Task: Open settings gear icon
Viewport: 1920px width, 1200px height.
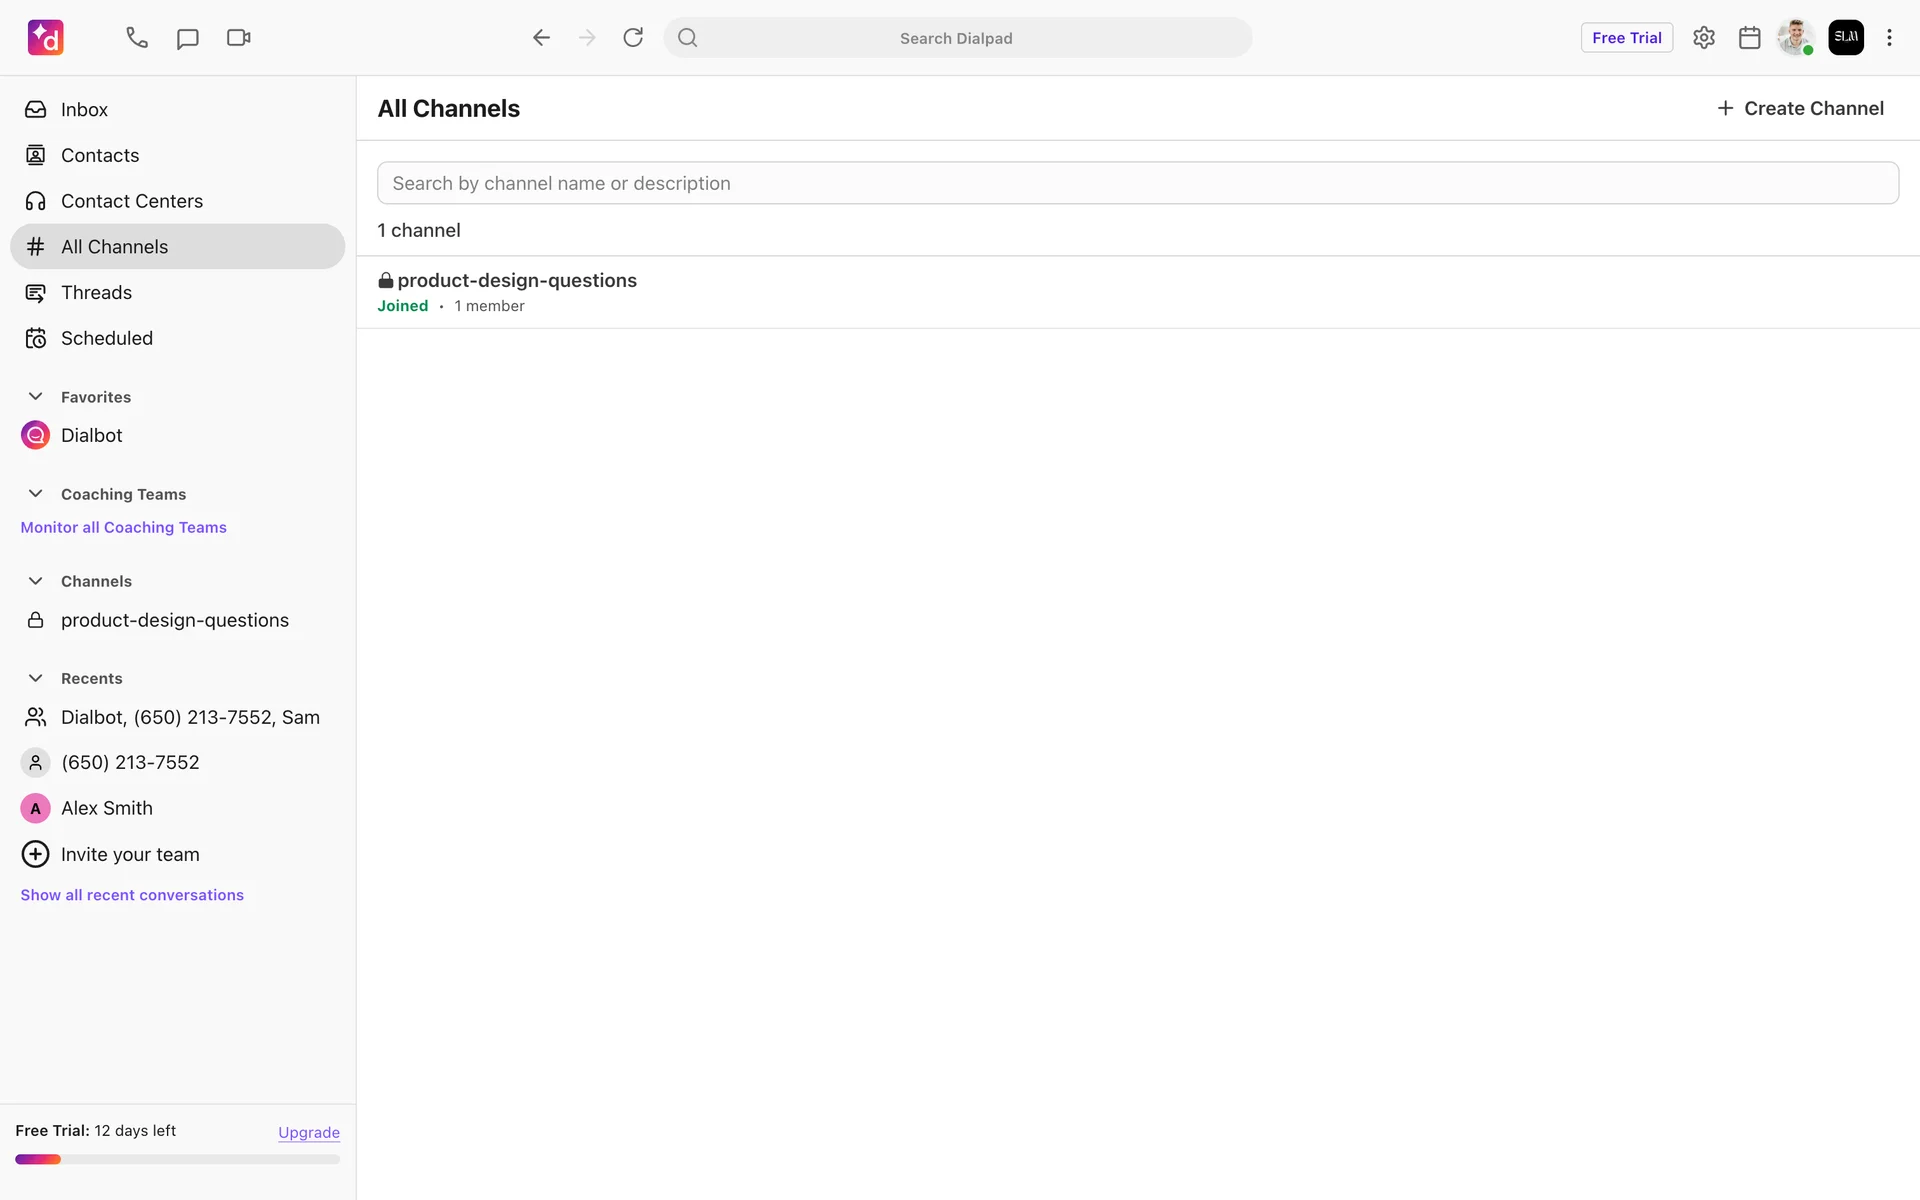Action: tap(1704, 38)
